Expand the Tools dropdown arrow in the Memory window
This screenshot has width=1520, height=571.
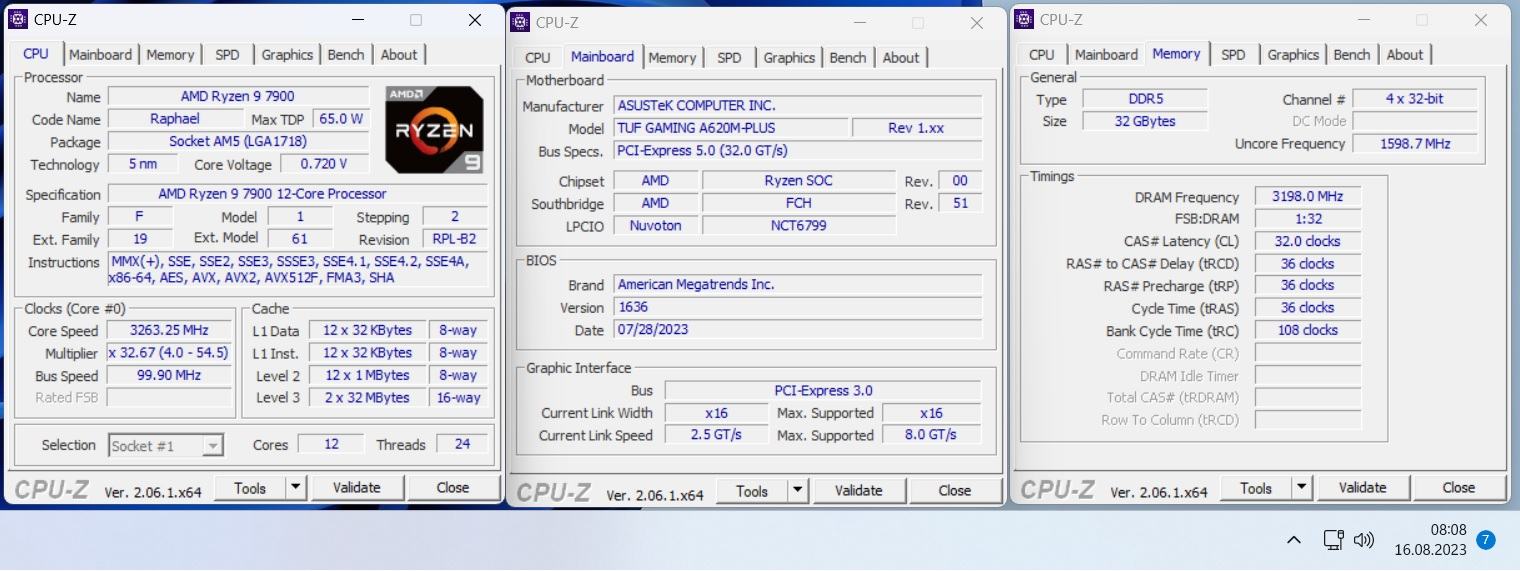(x=1301, y=488)
